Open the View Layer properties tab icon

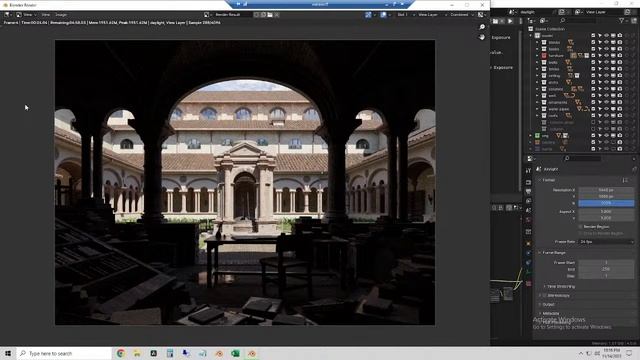coord(529,201)
